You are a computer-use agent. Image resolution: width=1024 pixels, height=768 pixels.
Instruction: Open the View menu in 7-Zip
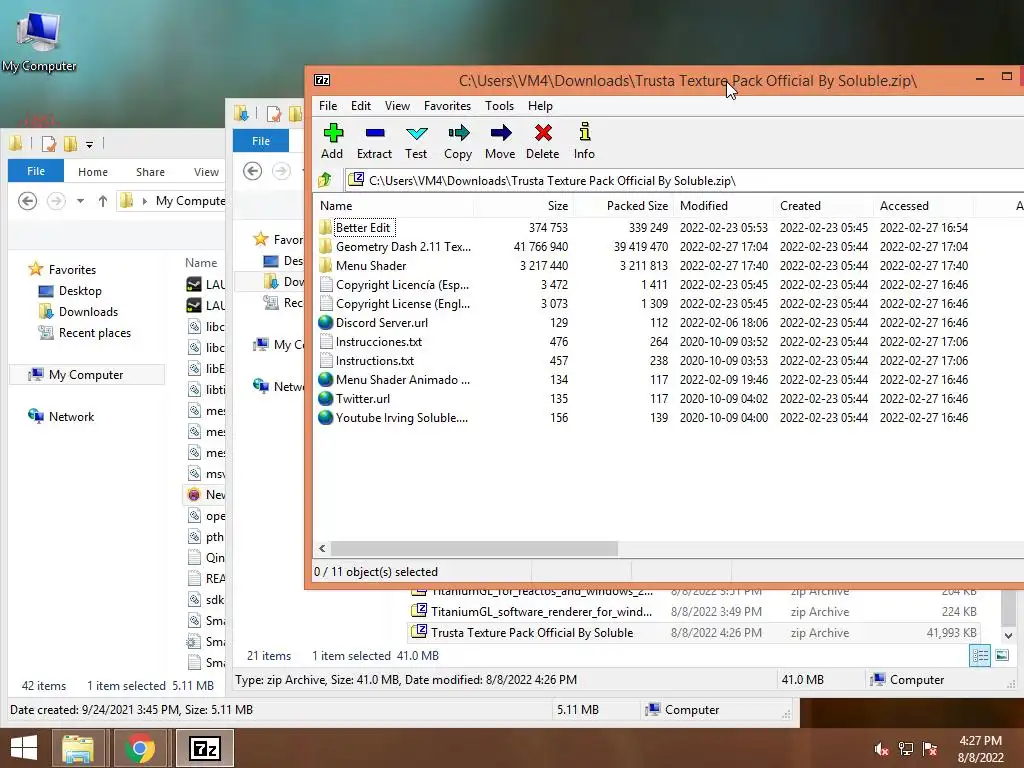coord(397,106)
